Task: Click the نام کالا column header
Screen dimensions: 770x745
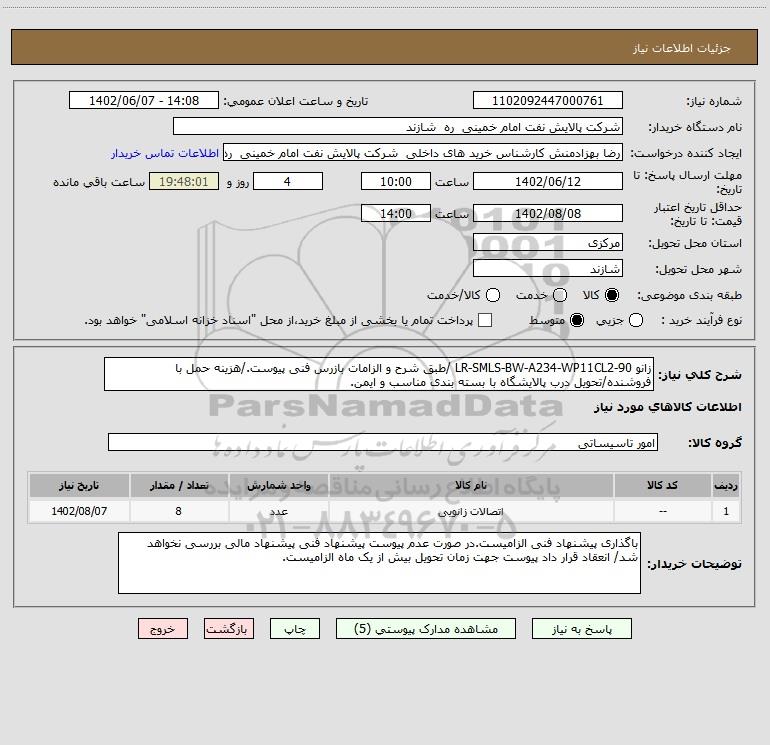Action: (471, 485)
